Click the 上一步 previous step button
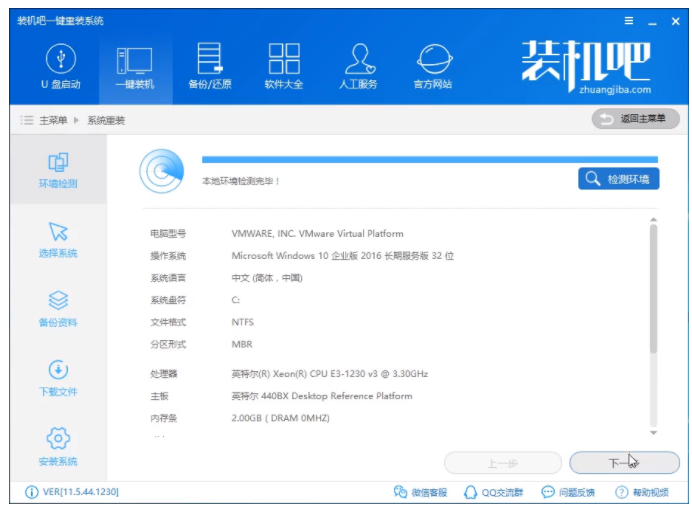This screenshot has height=513, width=692. 503,463
